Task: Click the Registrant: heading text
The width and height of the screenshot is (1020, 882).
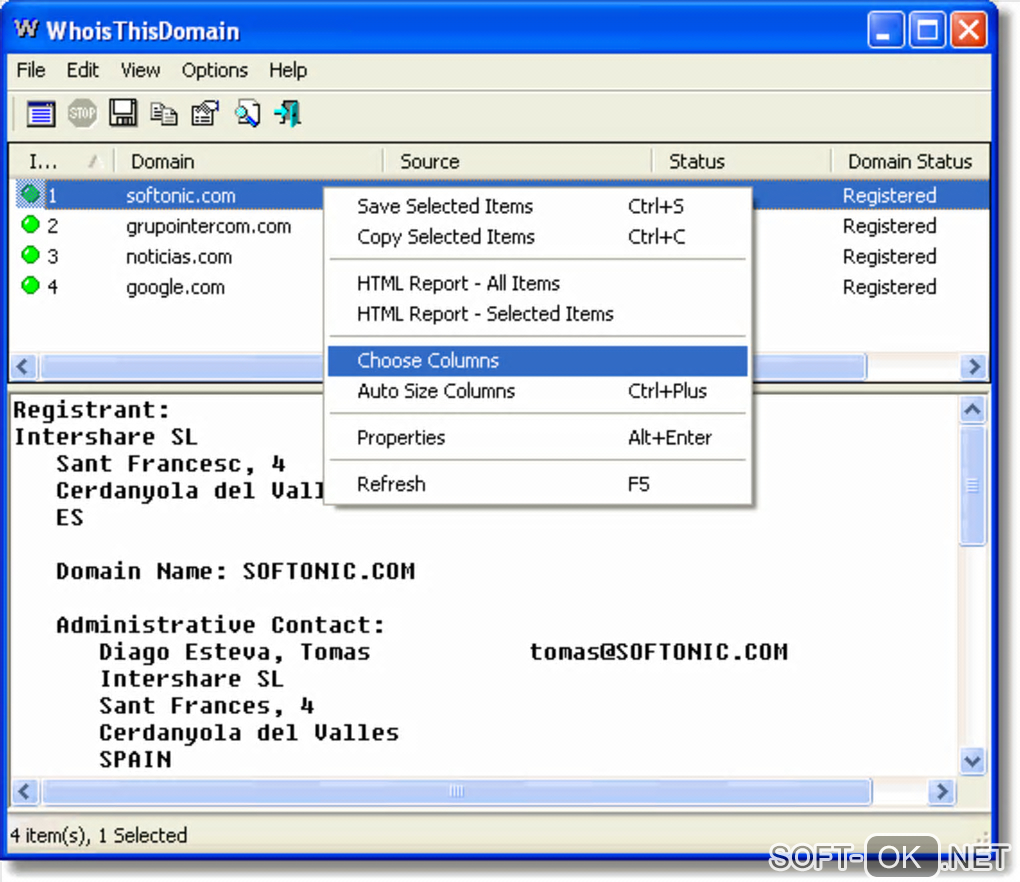Action: coord(92,410)
